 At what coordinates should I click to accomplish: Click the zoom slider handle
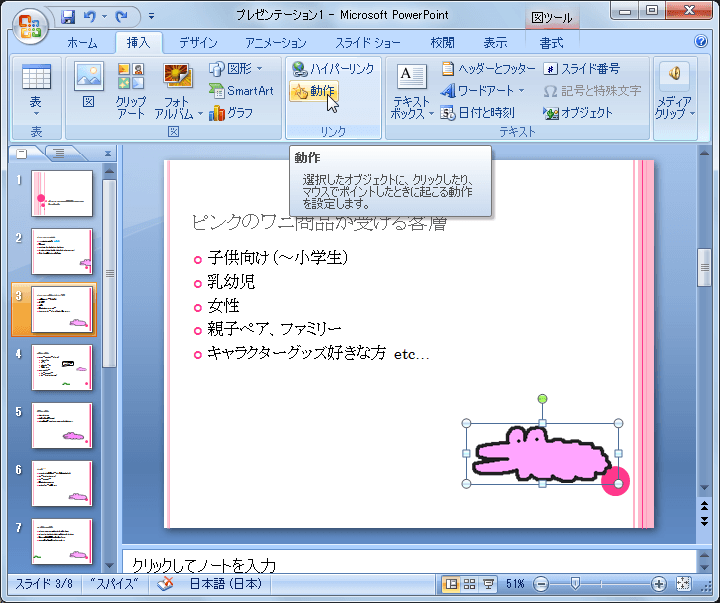pyautogui.click(x=574, y=584)
